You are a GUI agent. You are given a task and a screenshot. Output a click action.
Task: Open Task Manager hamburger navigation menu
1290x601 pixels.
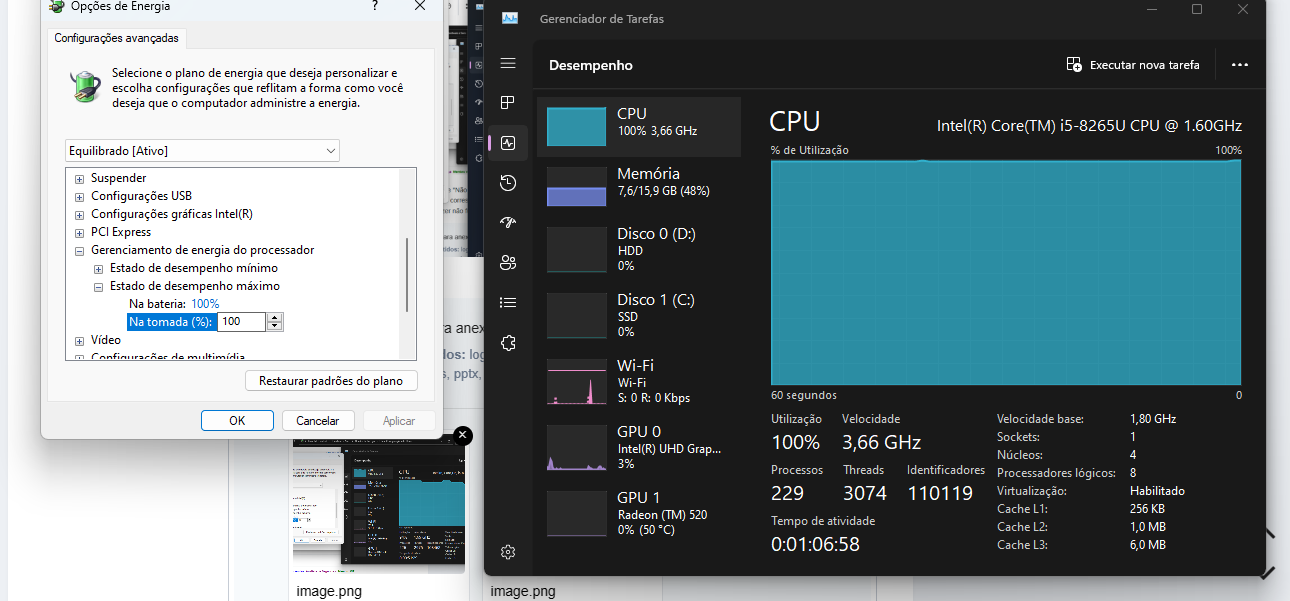pyautogui.click(x=508, y=63)
